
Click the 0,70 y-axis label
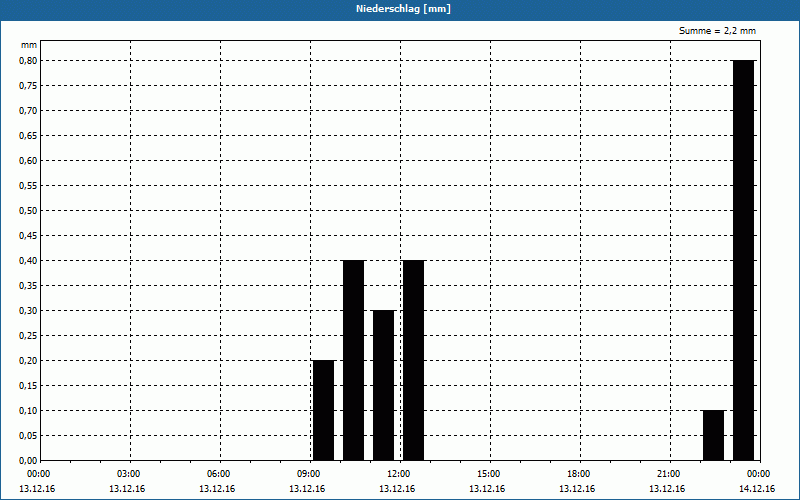pos(28,111)
